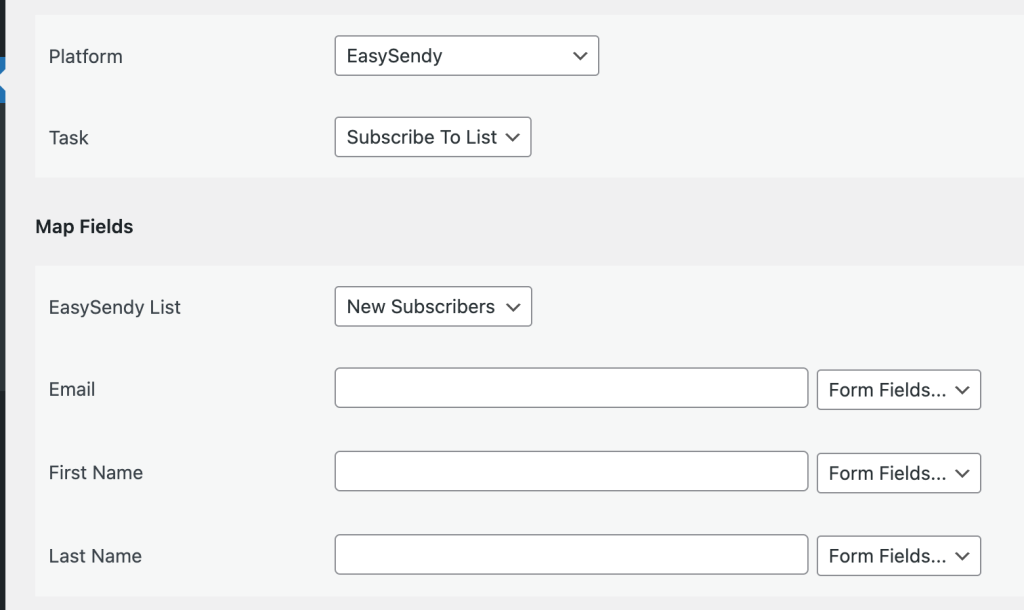This screenshot has height=610, width=1024.
Task: Click the chevron on Email's Form Fields control
Action: pyautogui.click(x=962, y=389)
